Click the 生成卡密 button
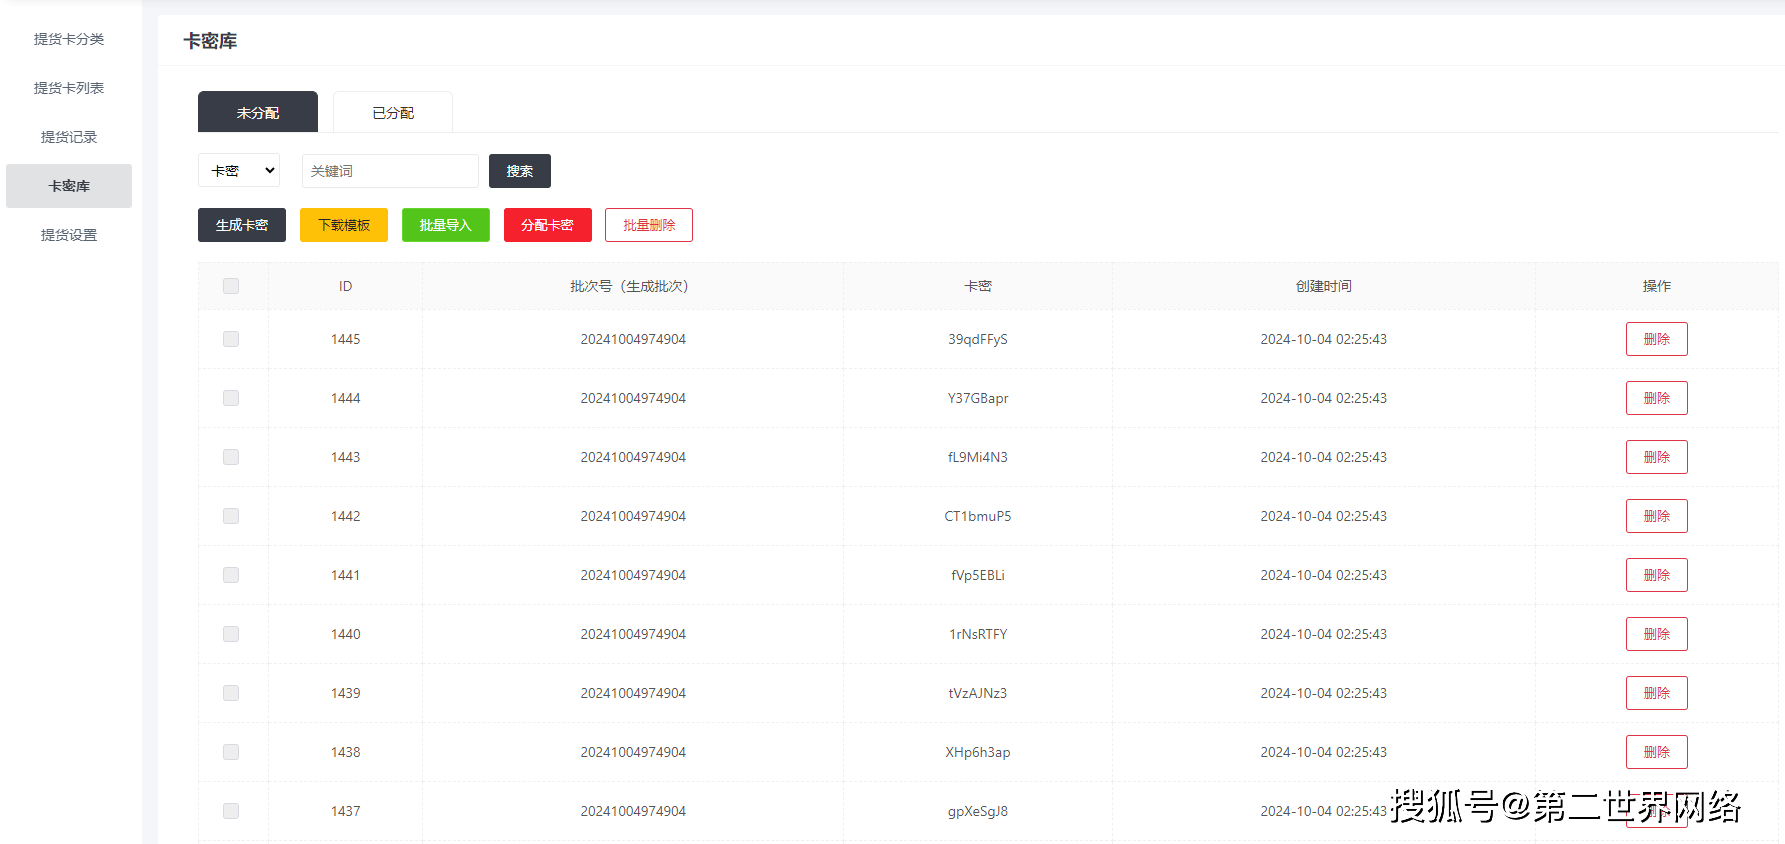The width and height of the screenshot is (1785, 844). click(x=242, y=225)
